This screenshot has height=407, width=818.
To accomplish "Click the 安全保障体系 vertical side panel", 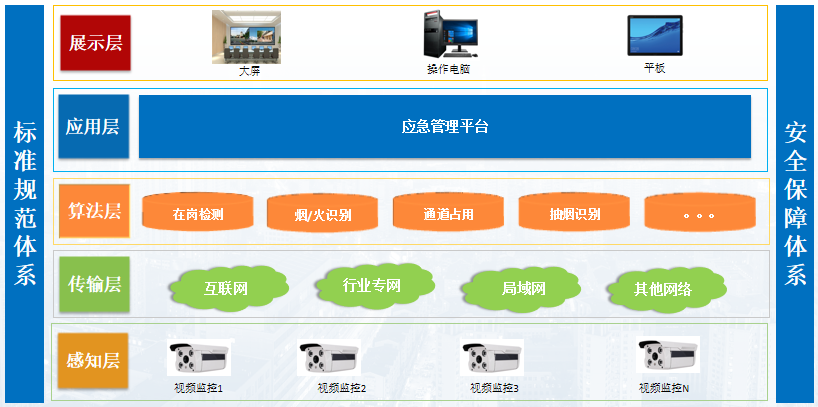I will coord(795,203).
